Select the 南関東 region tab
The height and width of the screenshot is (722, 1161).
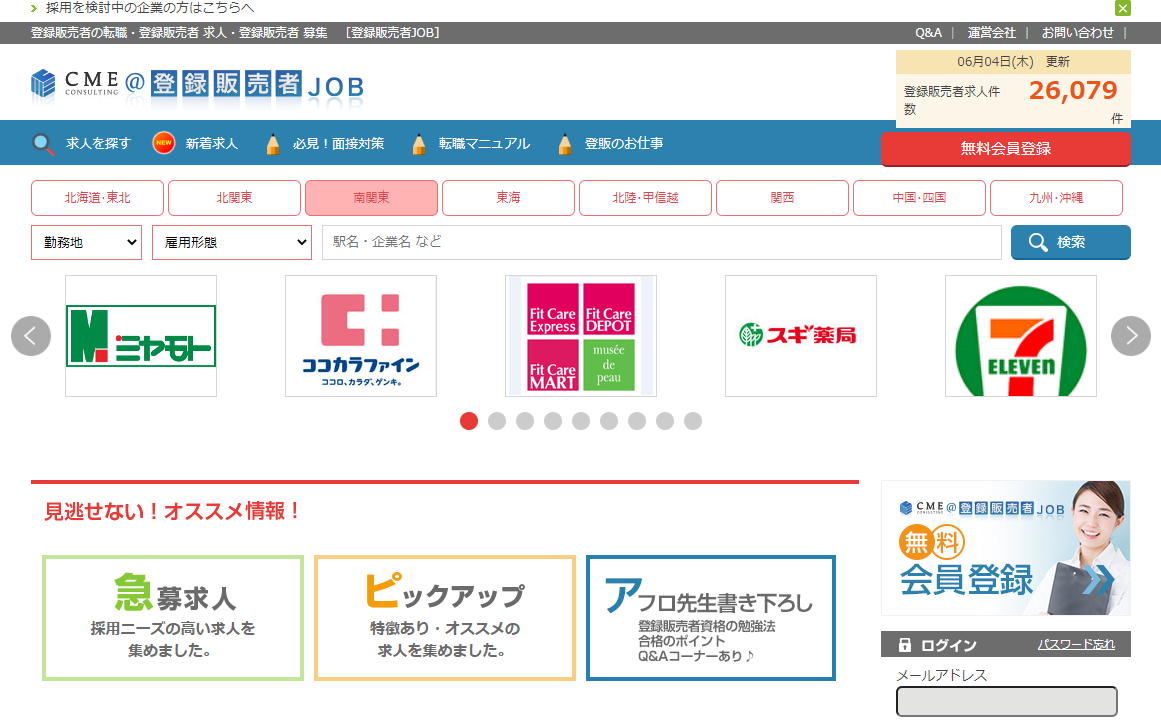pyautogui.click(x=371, y=198)
